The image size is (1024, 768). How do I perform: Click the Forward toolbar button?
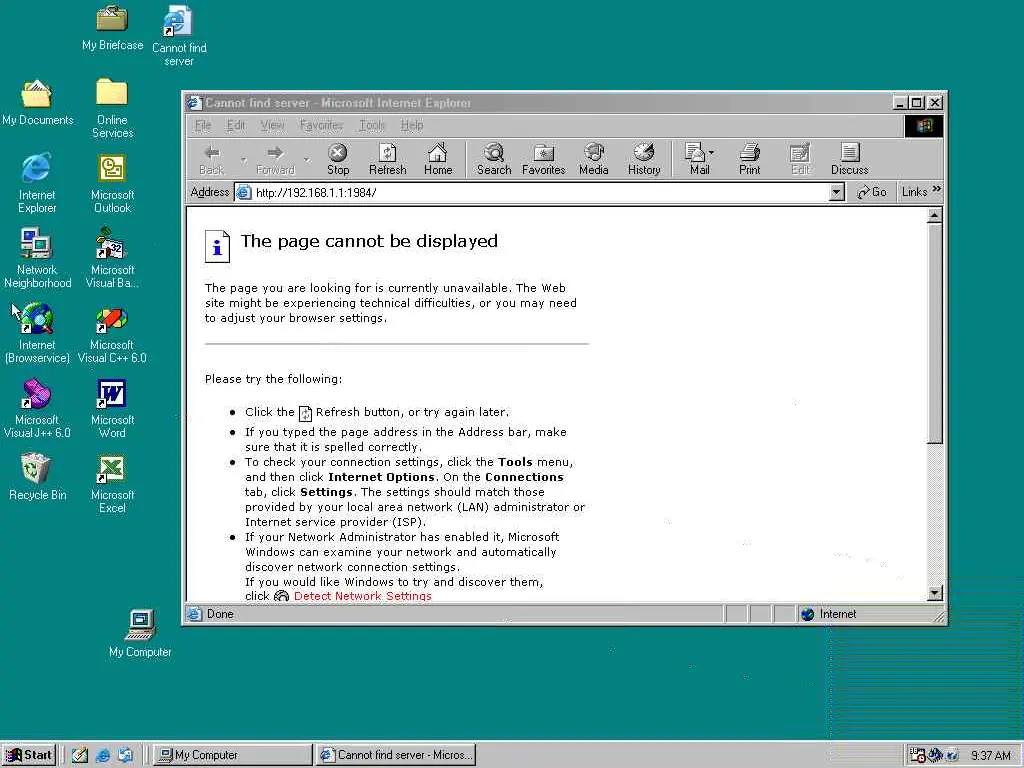[x=276, y=159]
